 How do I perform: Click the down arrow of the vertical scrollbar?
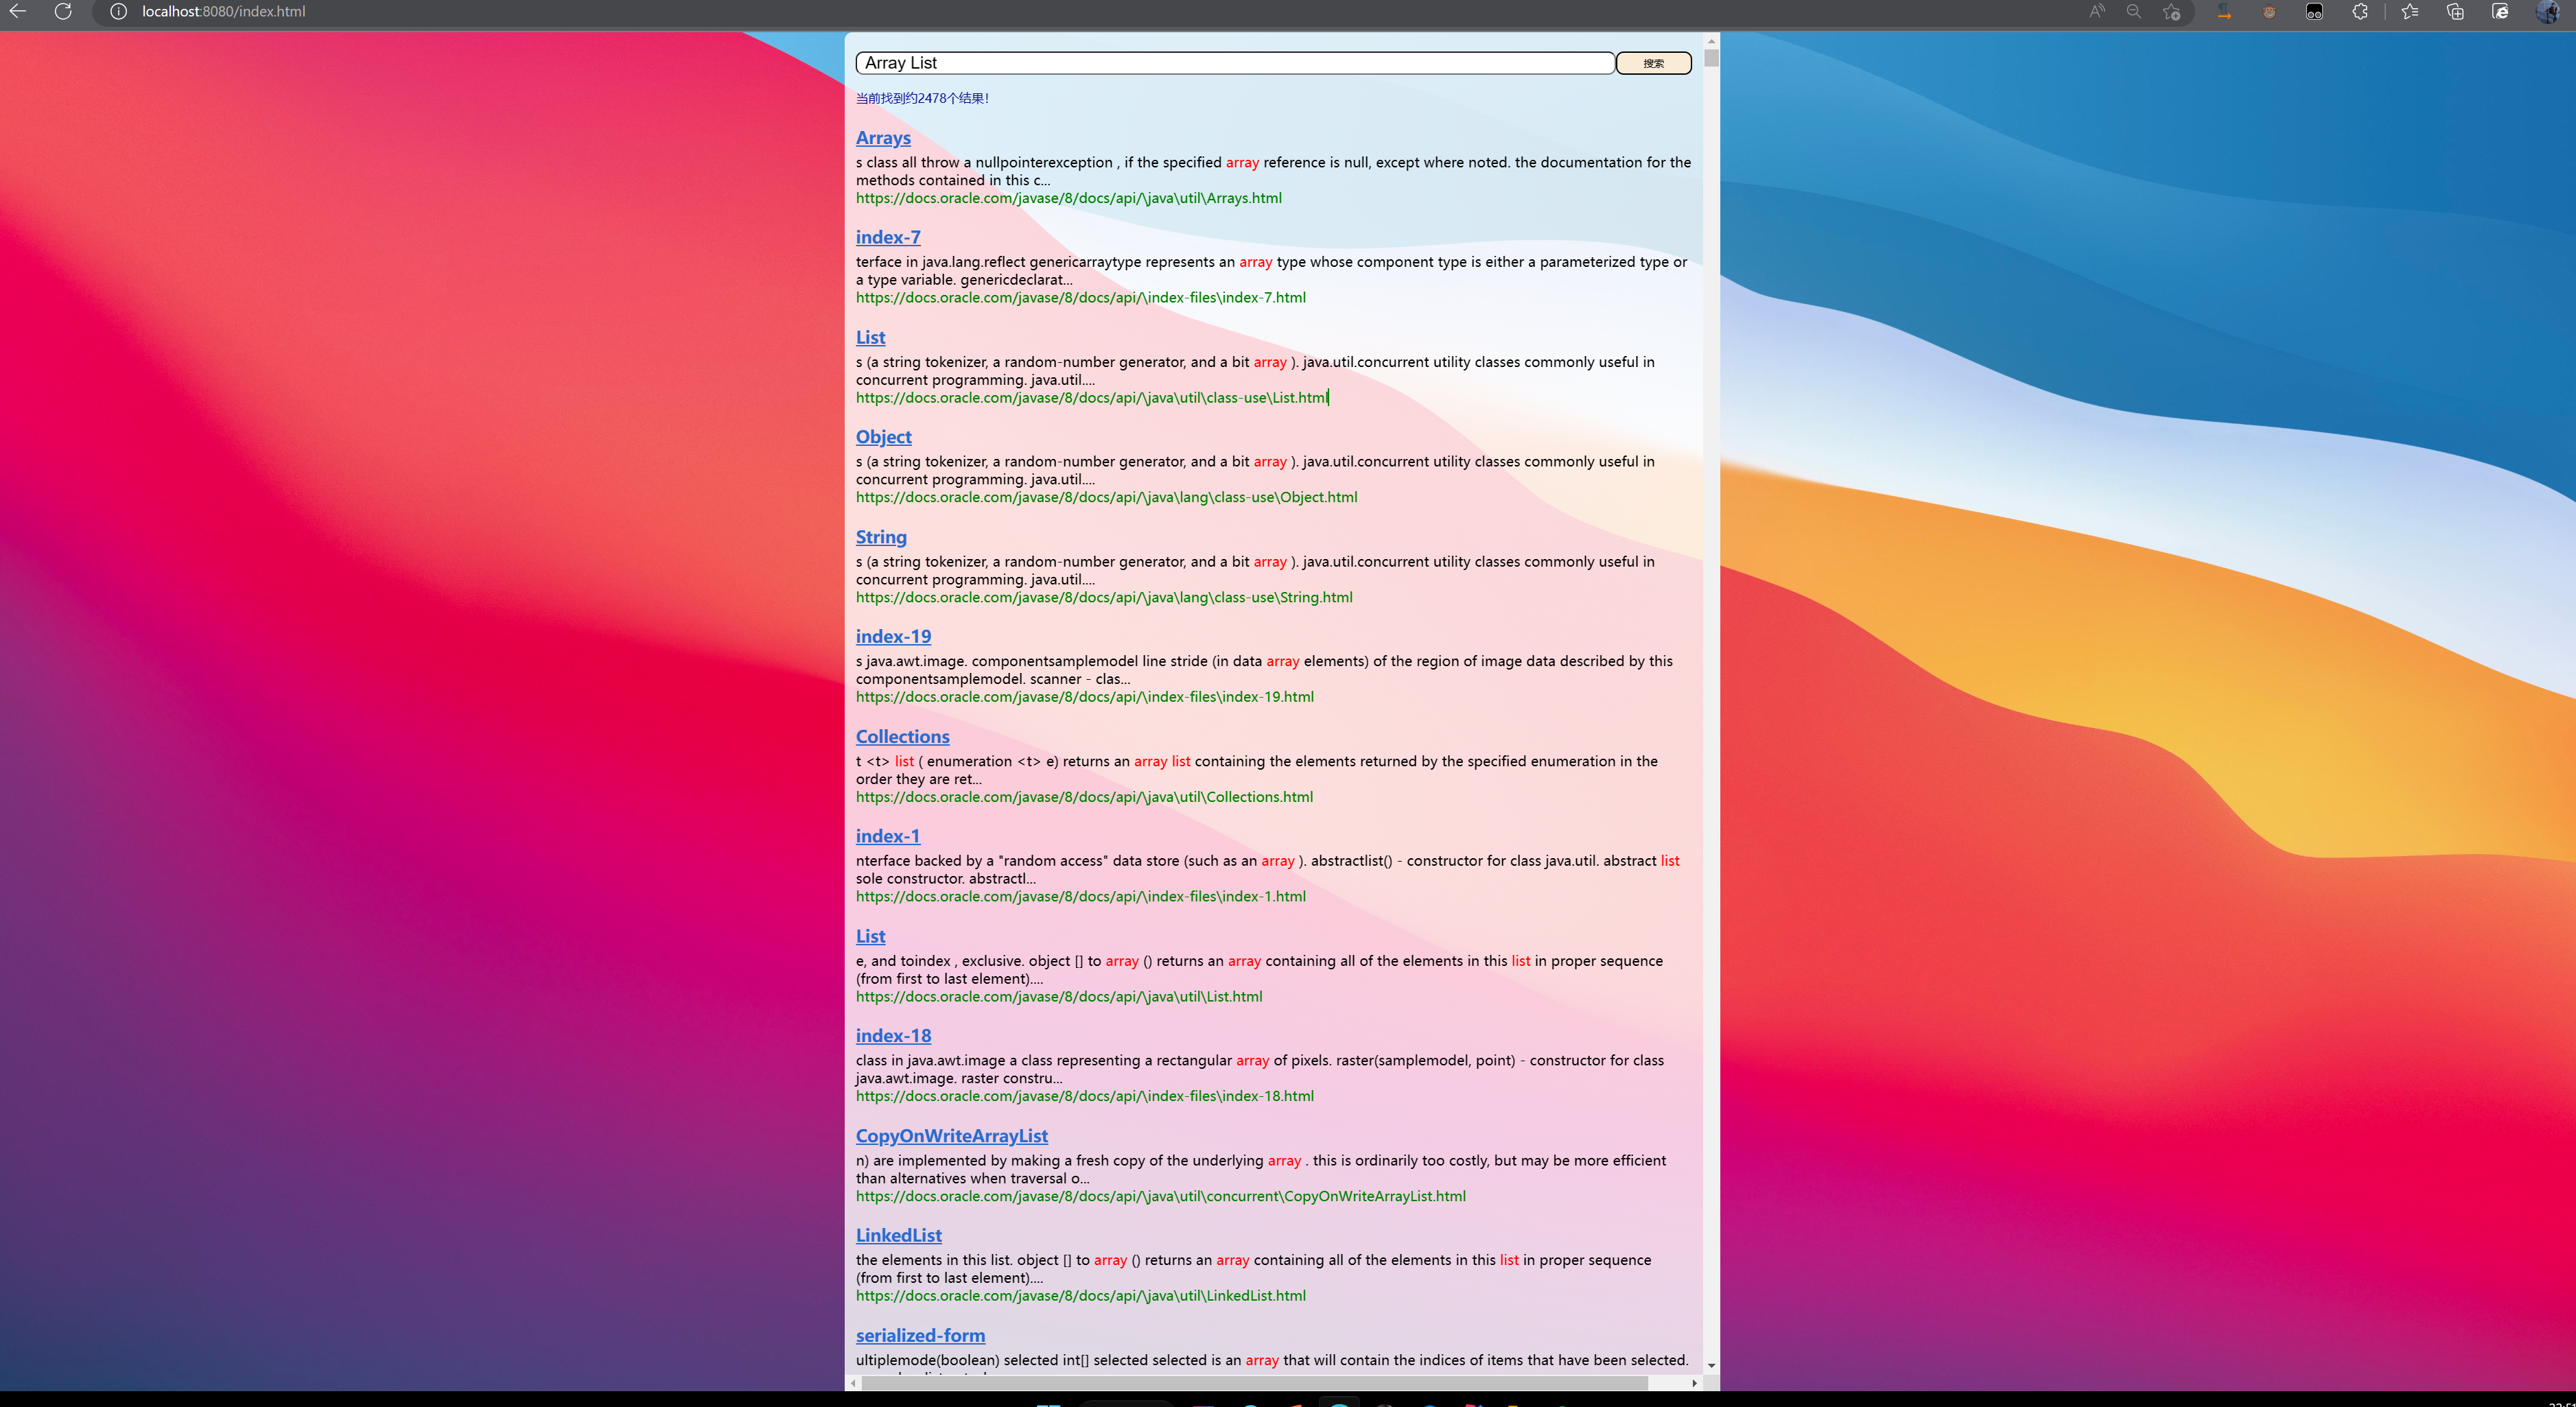coord(1711,1366)
